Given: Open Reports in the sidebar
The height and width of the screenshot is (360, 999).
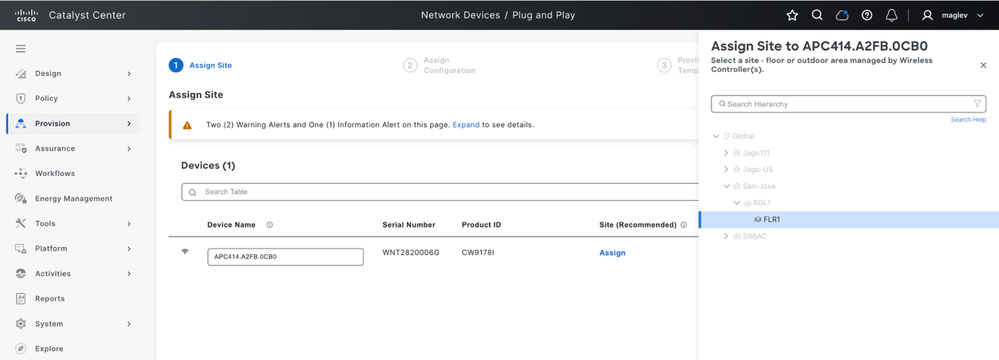Looking at the screenshot, I should click(x=50, y=299).
